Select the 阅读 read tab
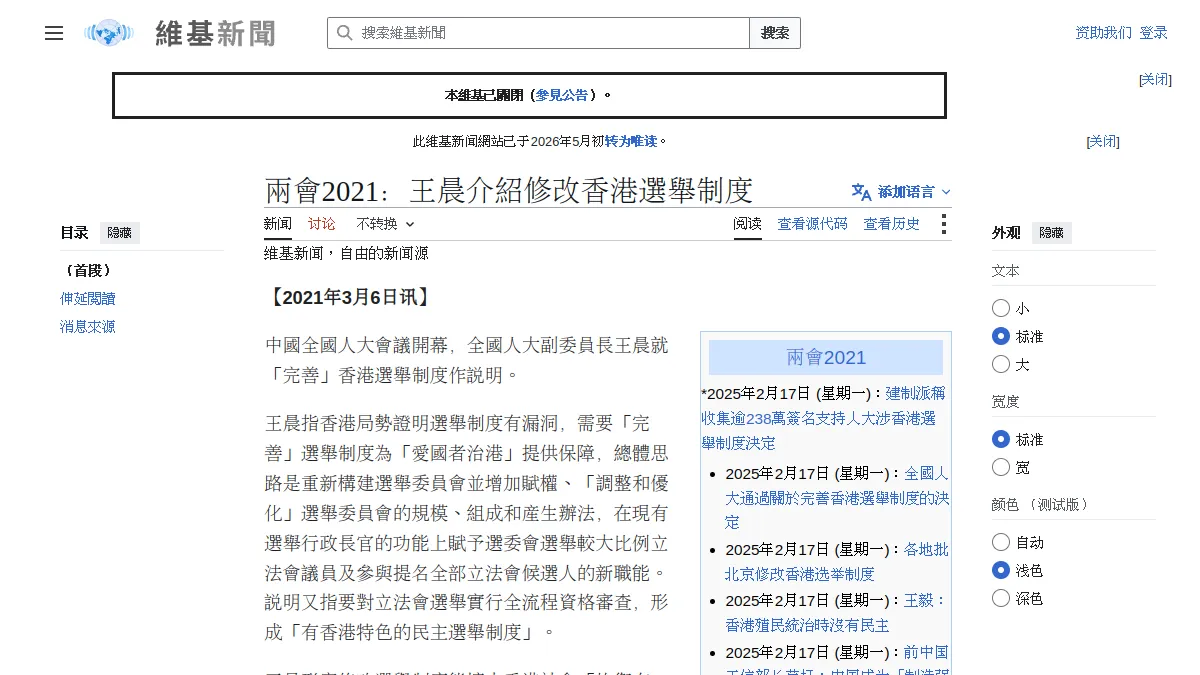The height and width of the screenshot is (675, 1200). (x=747, y=224)
